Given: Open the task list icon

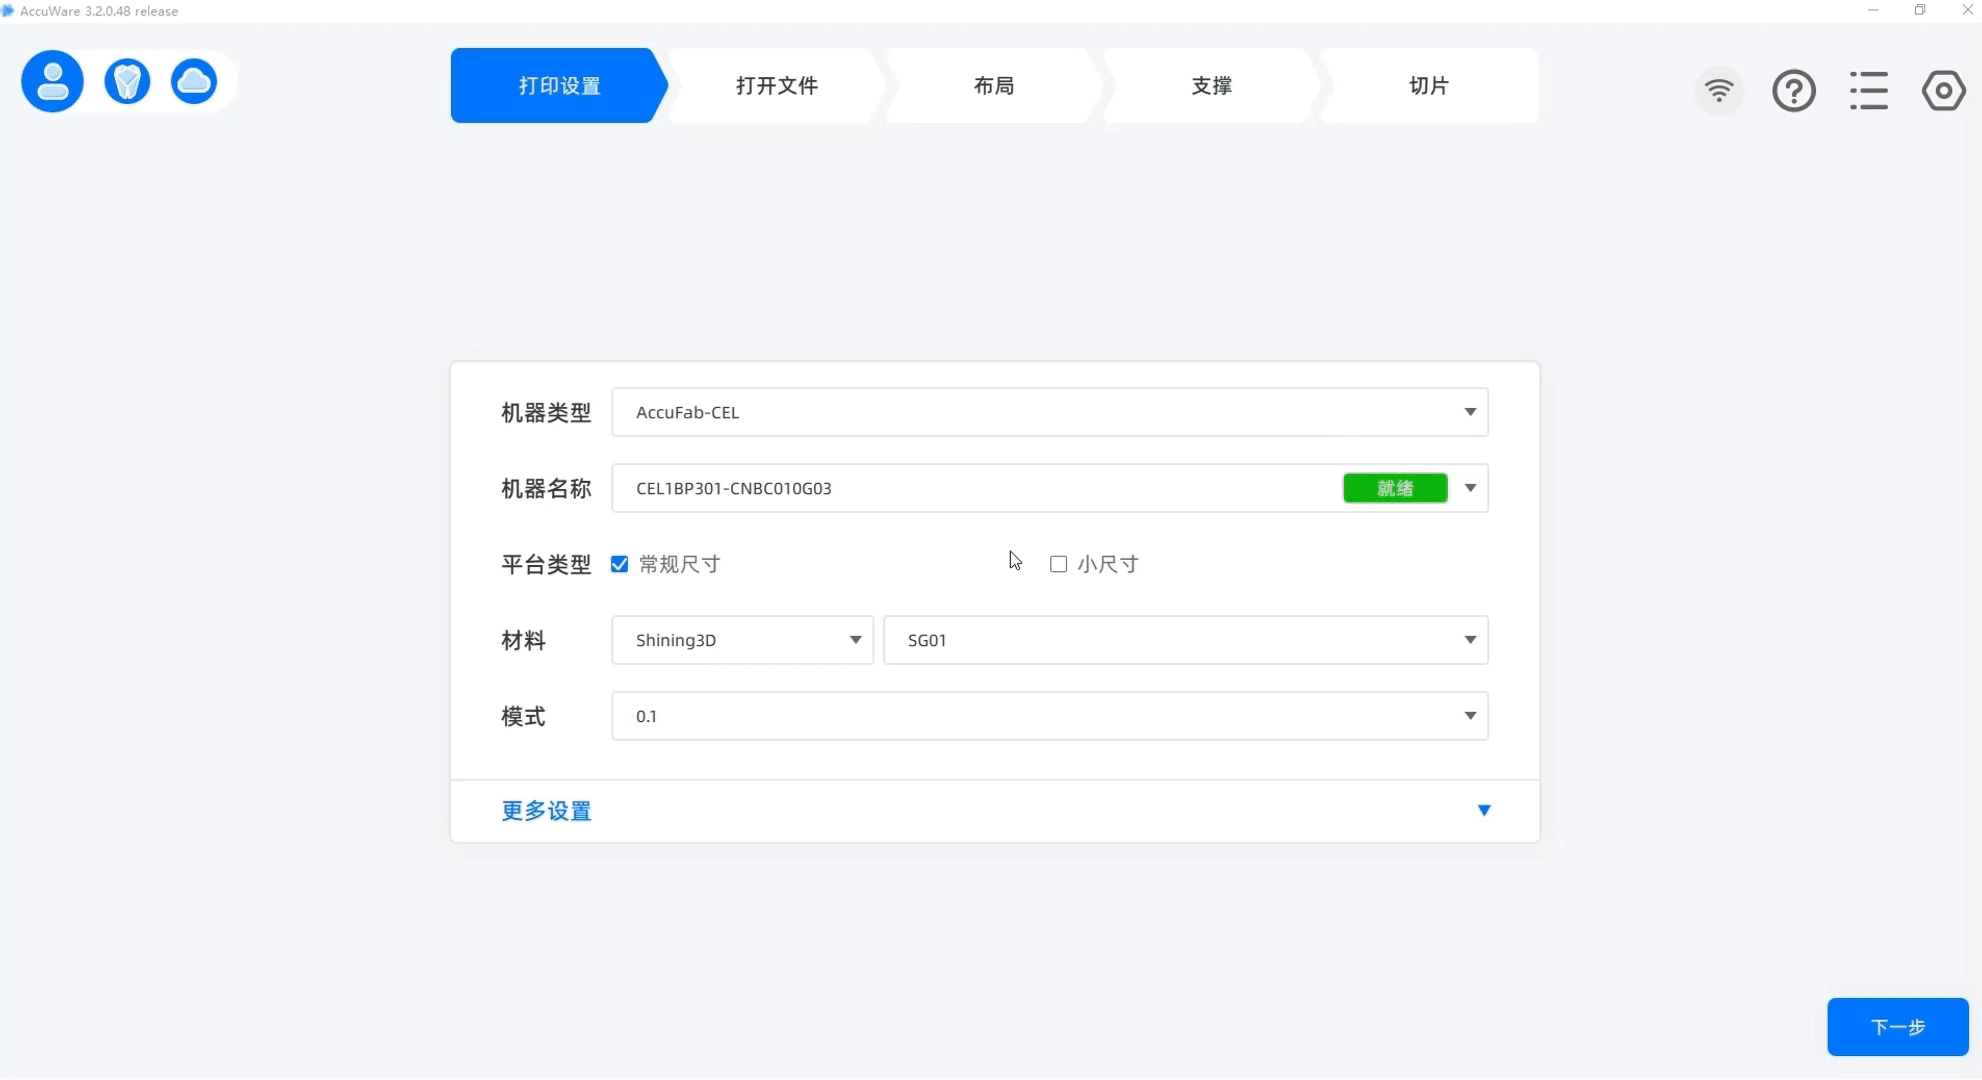Looking at the screenshot, I should coord(1869,90).
